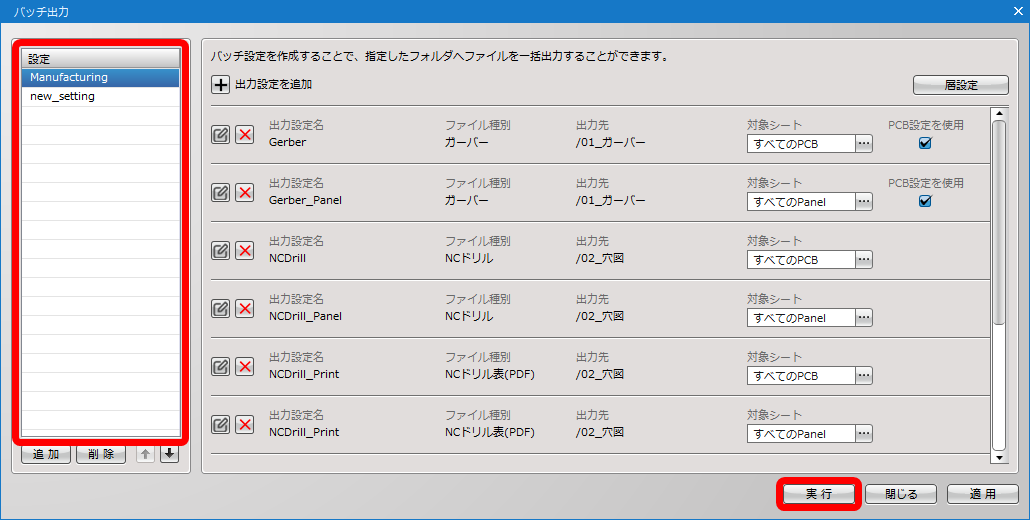Move selected setting down with arrow icon

[169, 454]
